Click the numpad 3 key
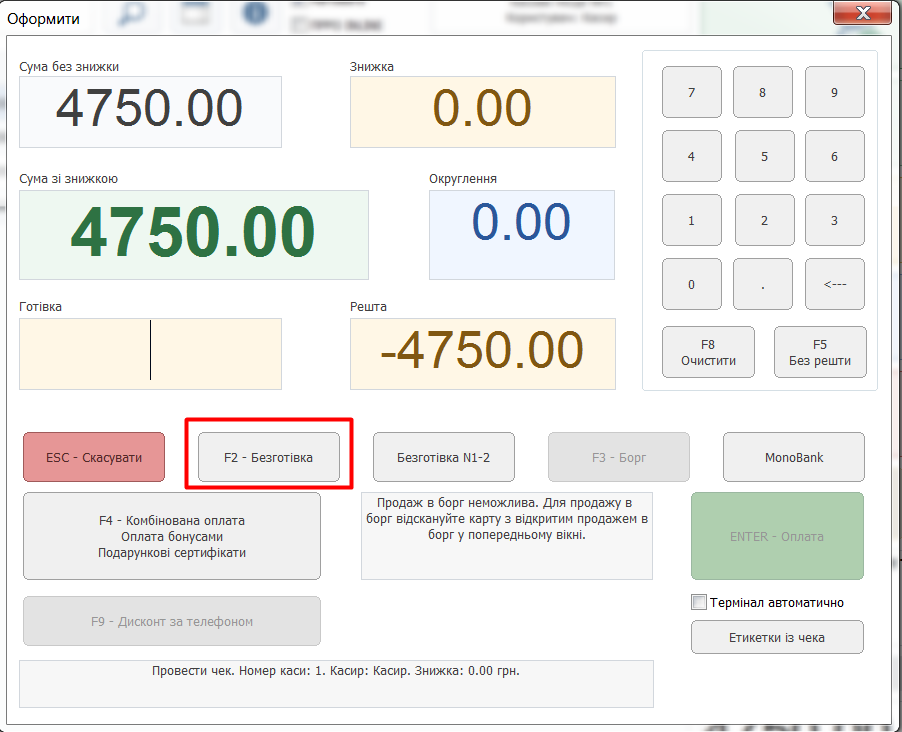Image resolution: width=902 pixels, height=732 pixels. tap(835, 220)
